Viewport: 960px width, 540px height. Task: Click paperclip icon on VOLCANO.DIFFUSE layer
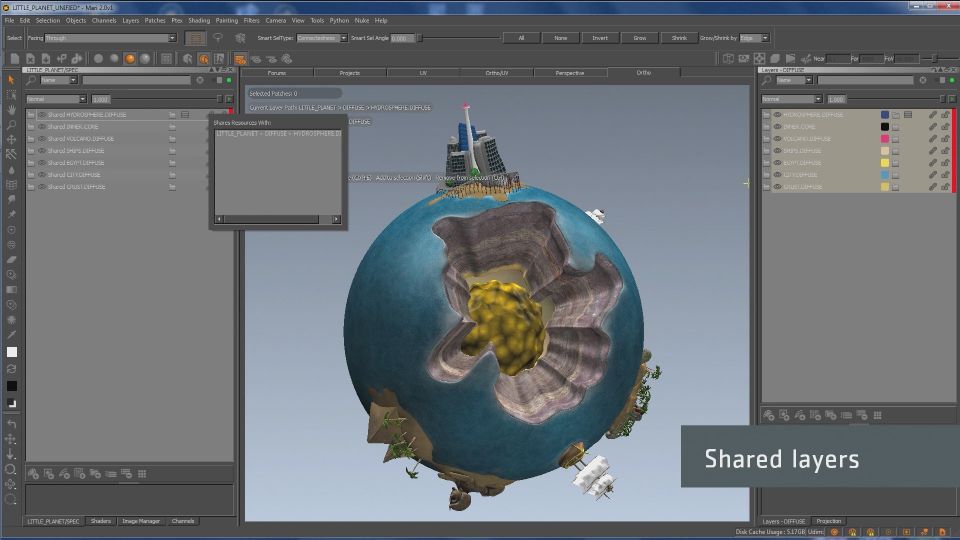[932, 139]
